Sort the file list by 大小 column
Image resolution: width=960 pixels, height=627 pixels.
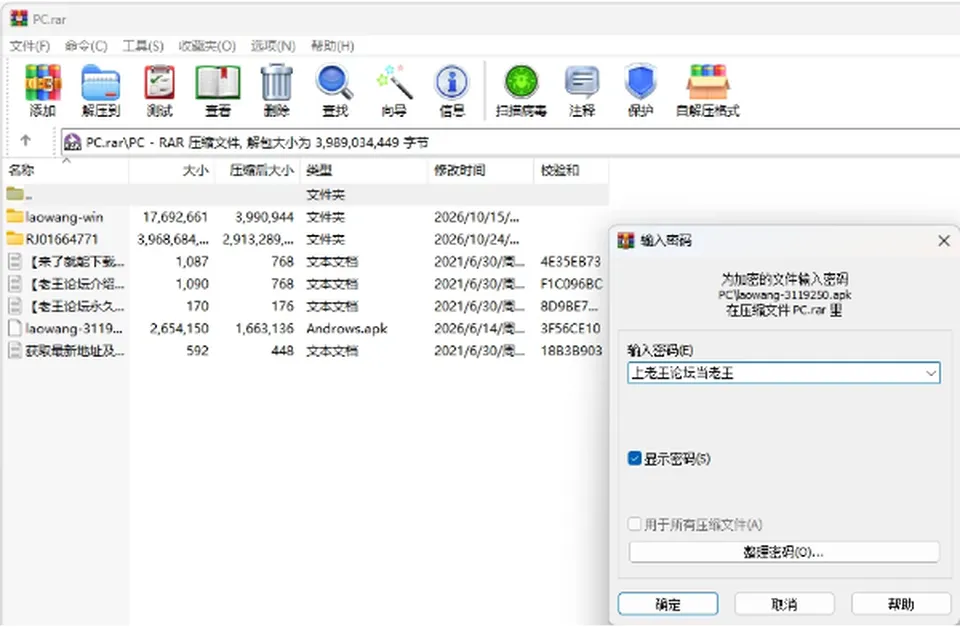click(x=171, y=170)
